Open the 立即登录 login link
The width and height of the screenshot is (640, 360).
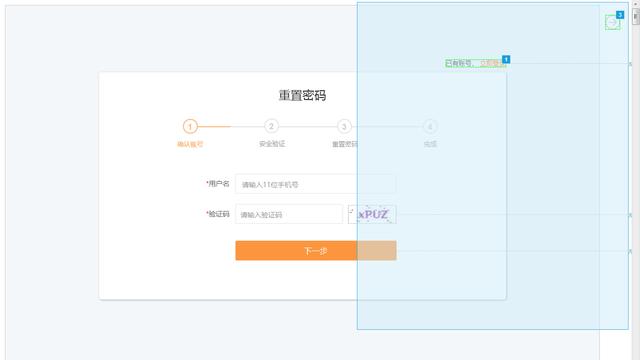pyautogui.click(x=492, y=63)
